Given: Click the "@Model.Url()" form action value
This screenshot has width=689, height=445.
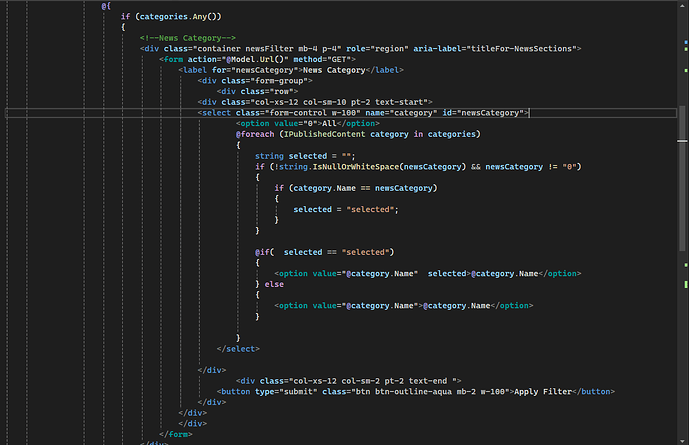Looking at the screenshot, I should click(255, 59).
